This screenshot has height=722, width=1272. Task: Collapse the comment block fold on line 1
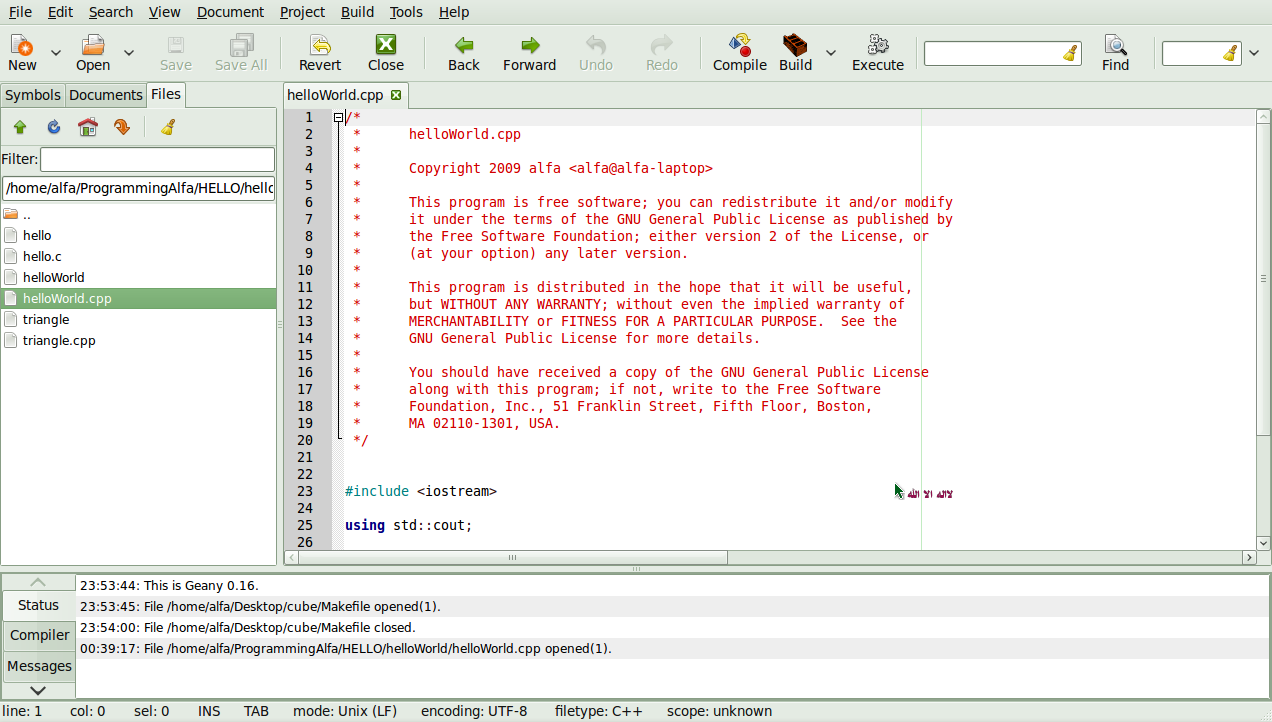[x=338, y=117]
